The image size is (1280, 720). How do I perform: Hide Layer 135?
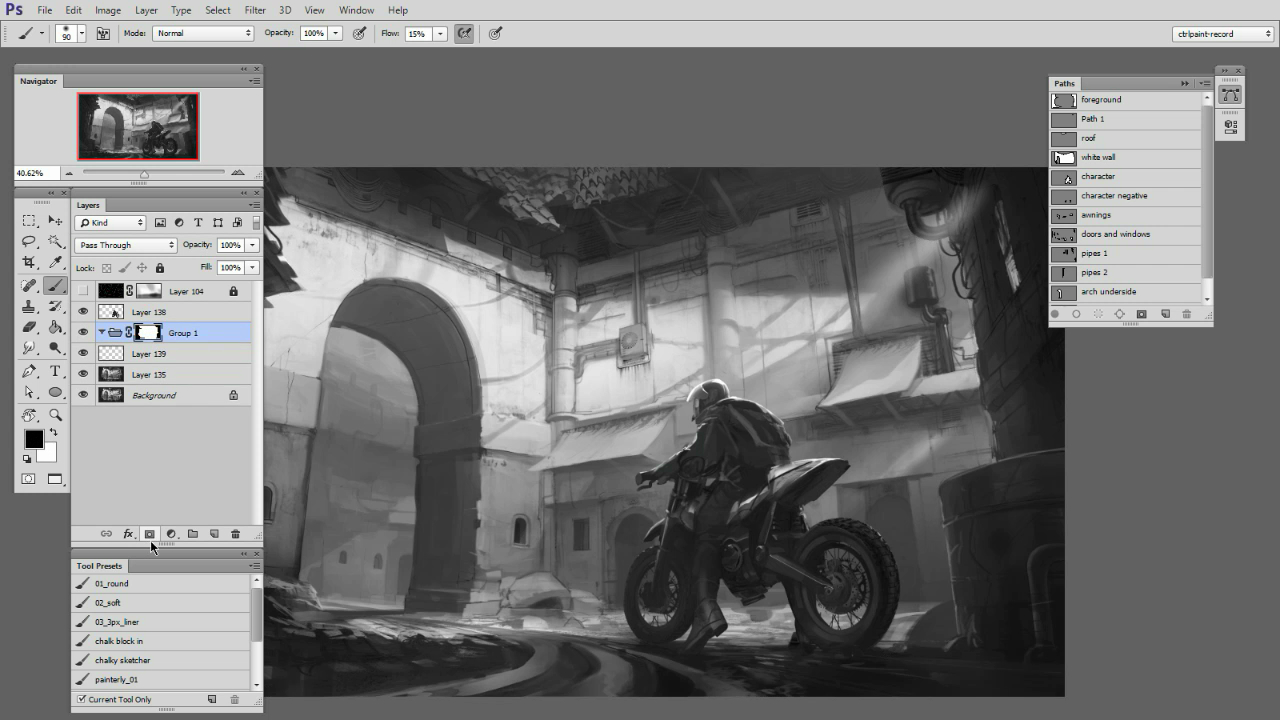(x=83, y=374)
